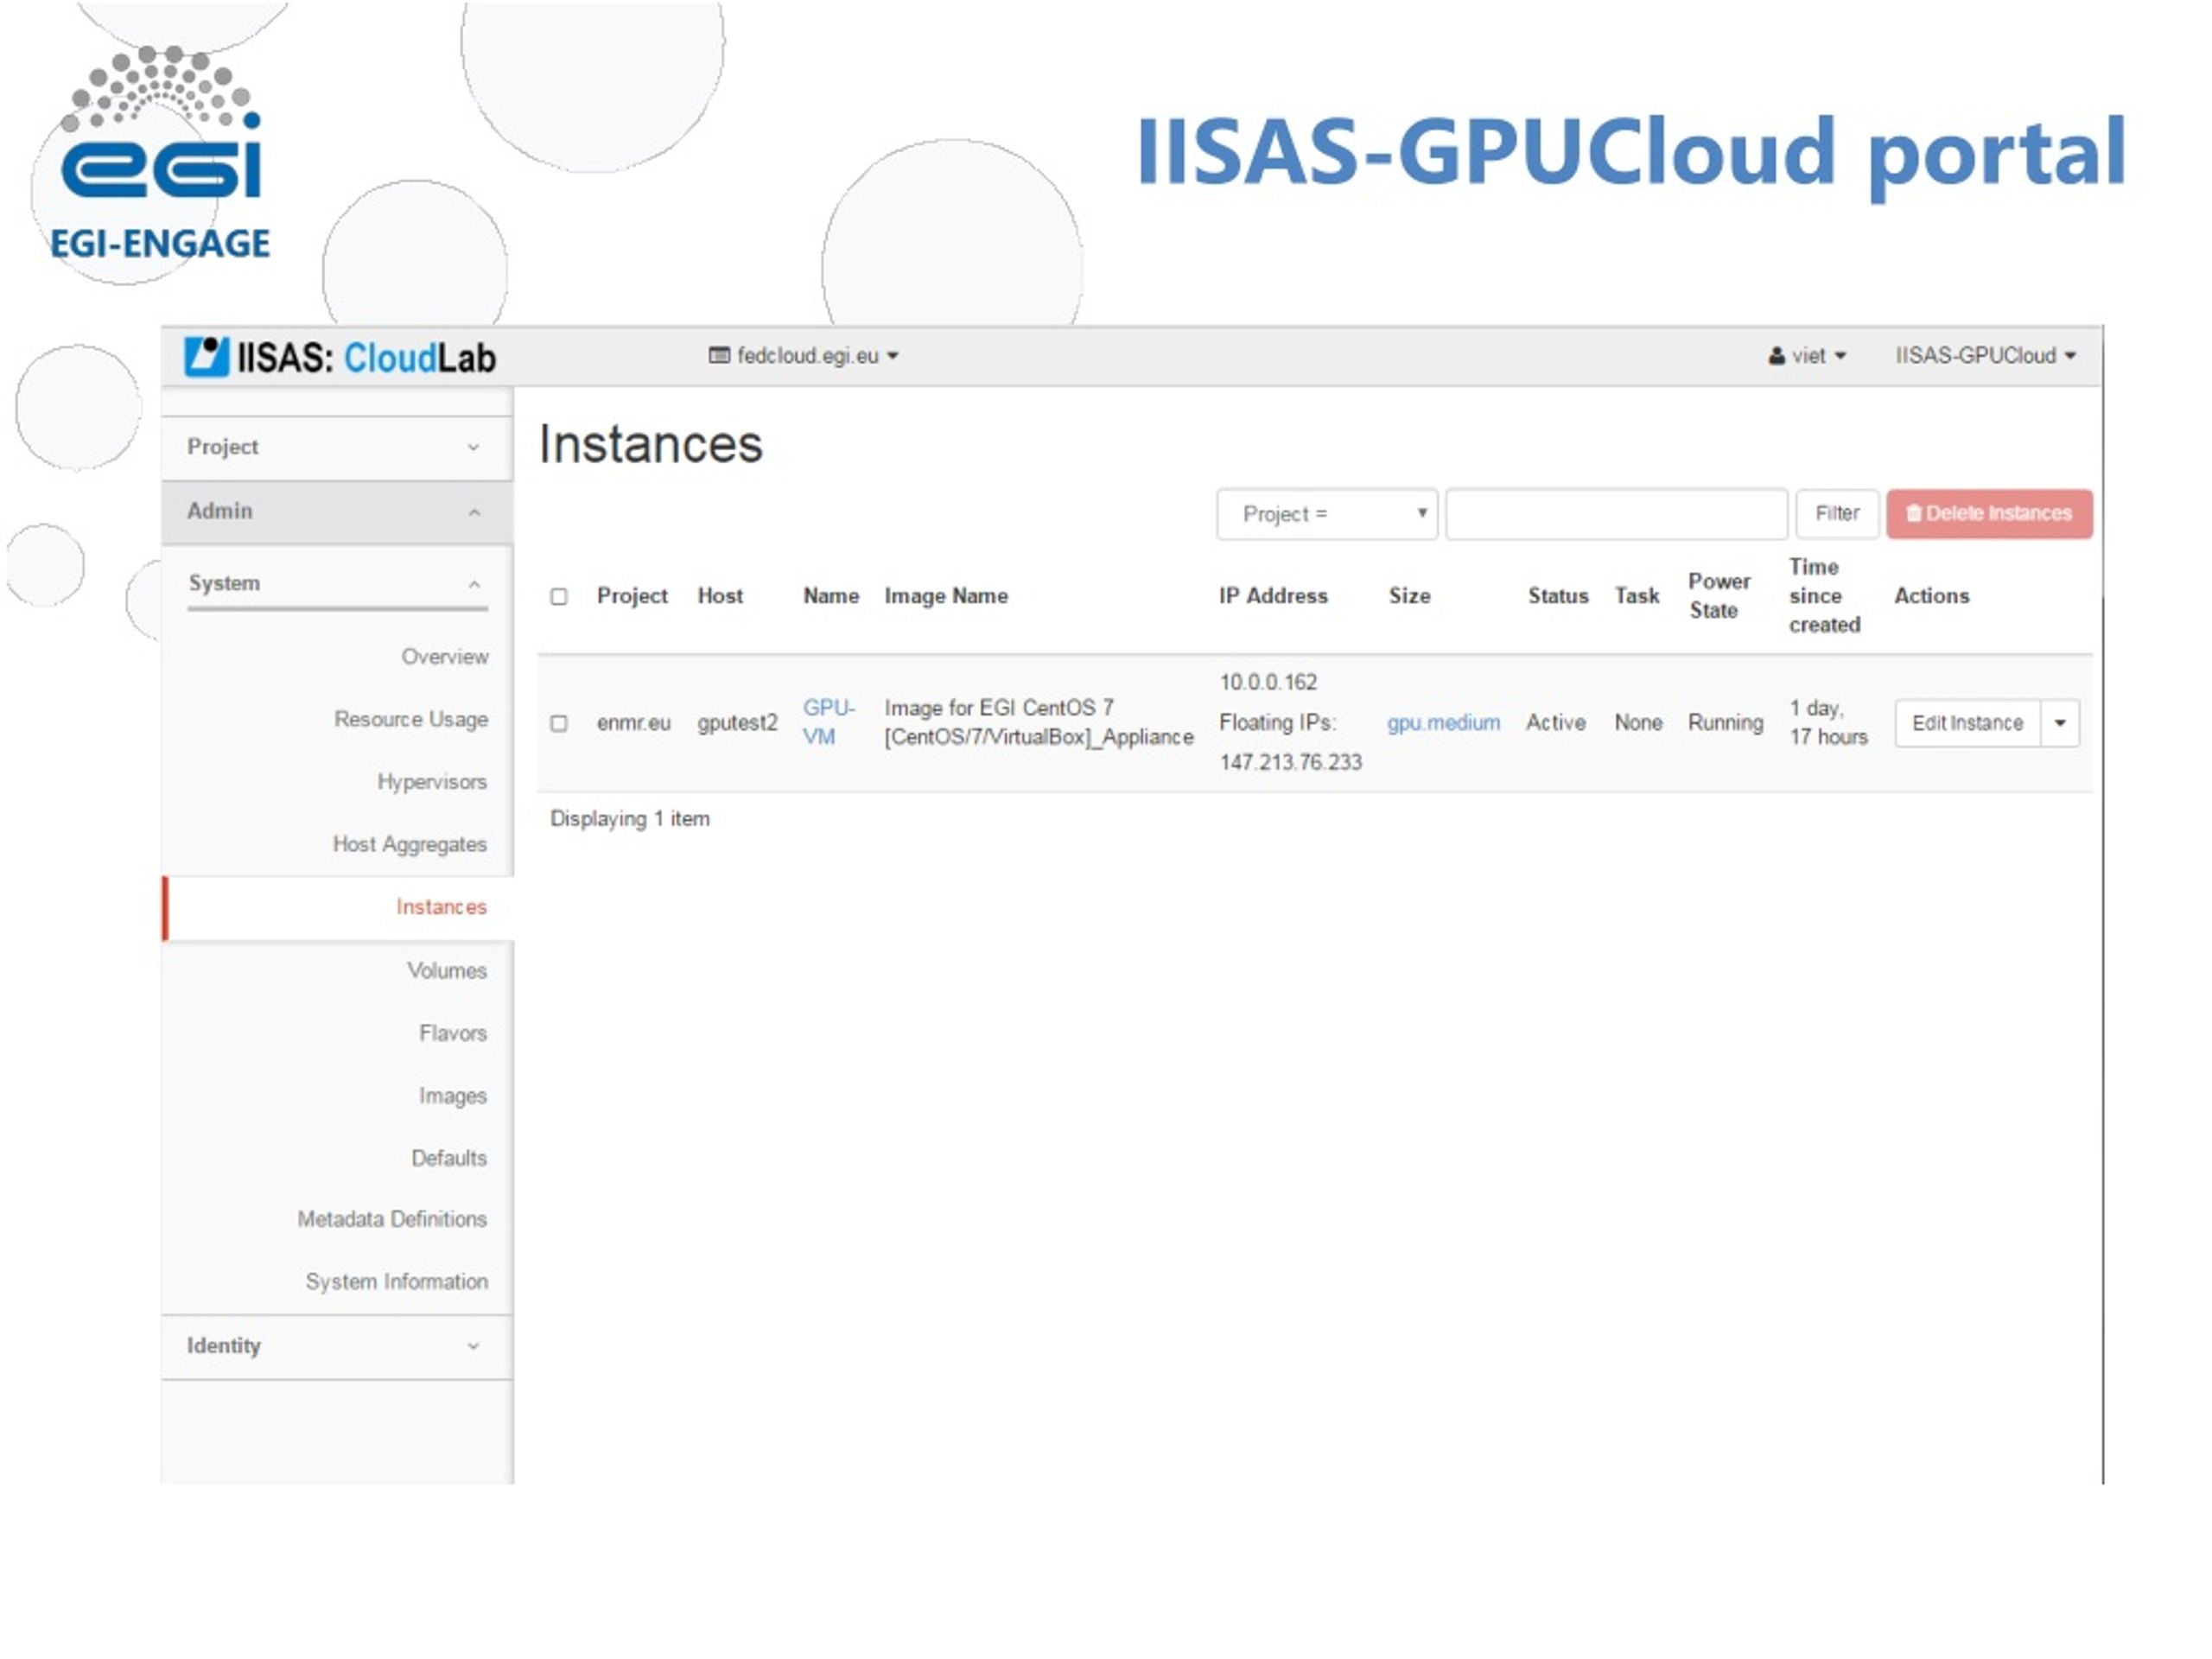Click the Filter button
Image resolution: width=2212 pixels, height=1659 pixels.
point(1837,514)
